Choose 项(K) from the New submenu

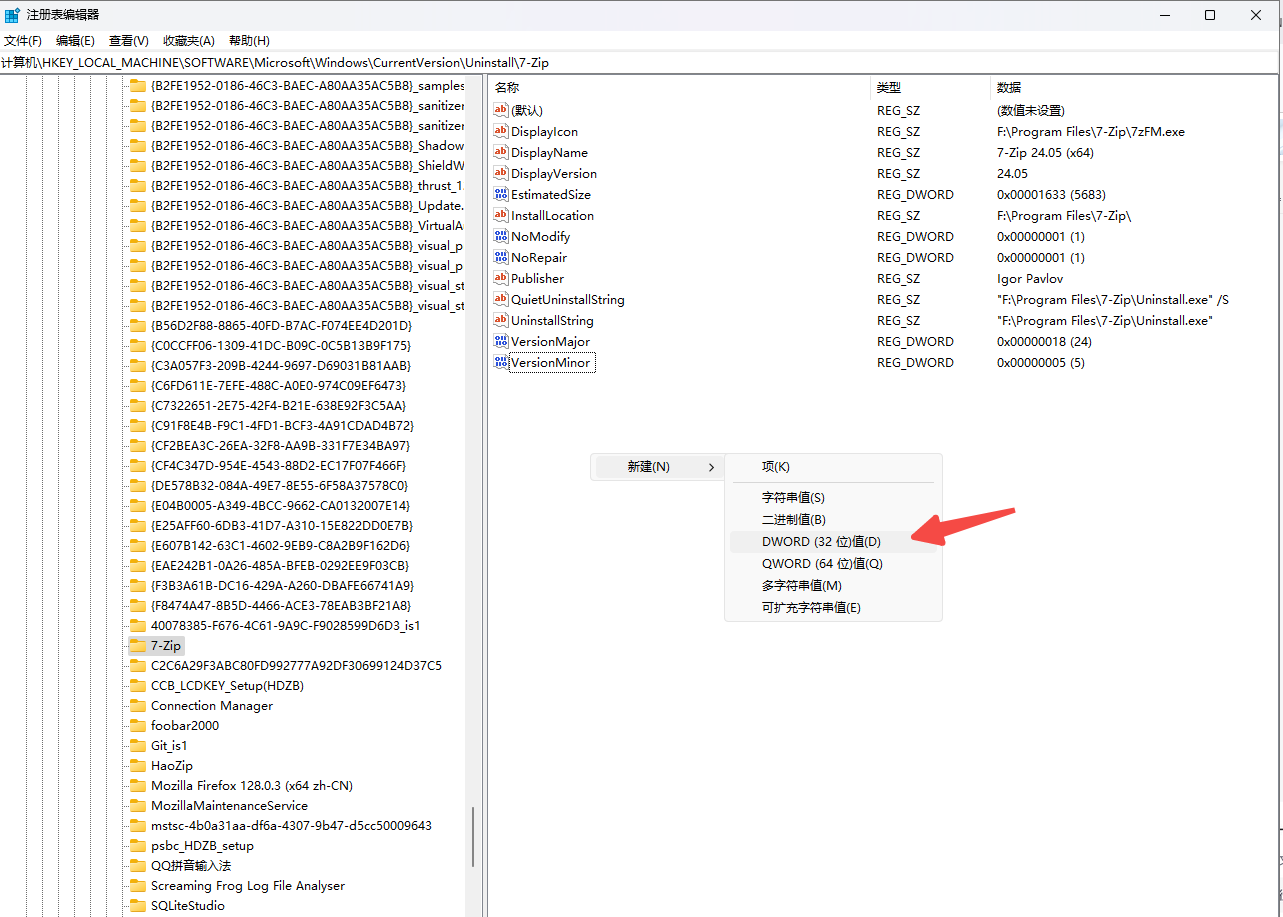point(833,467)
